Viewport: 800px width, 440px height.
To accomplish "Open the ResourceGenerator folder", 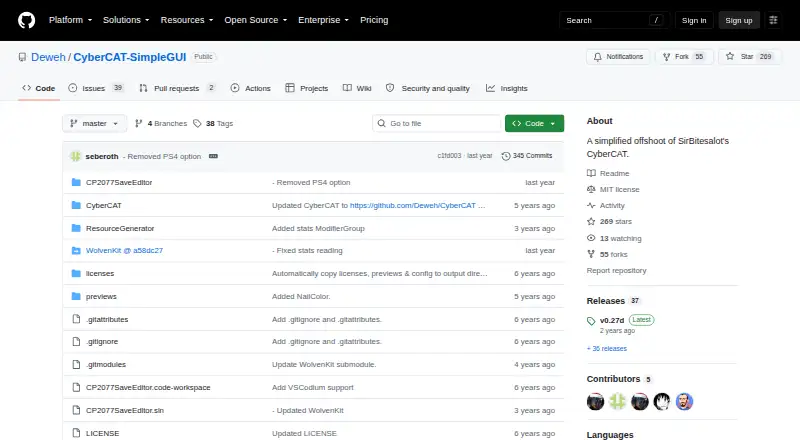I will (120, 228).
